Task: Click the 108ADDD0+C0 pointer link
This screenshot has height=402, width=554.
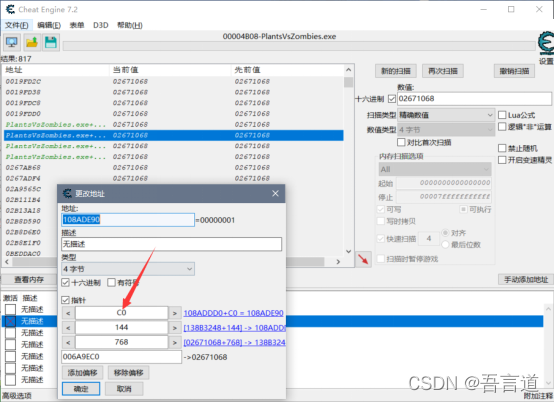Action: click(234, 313)
